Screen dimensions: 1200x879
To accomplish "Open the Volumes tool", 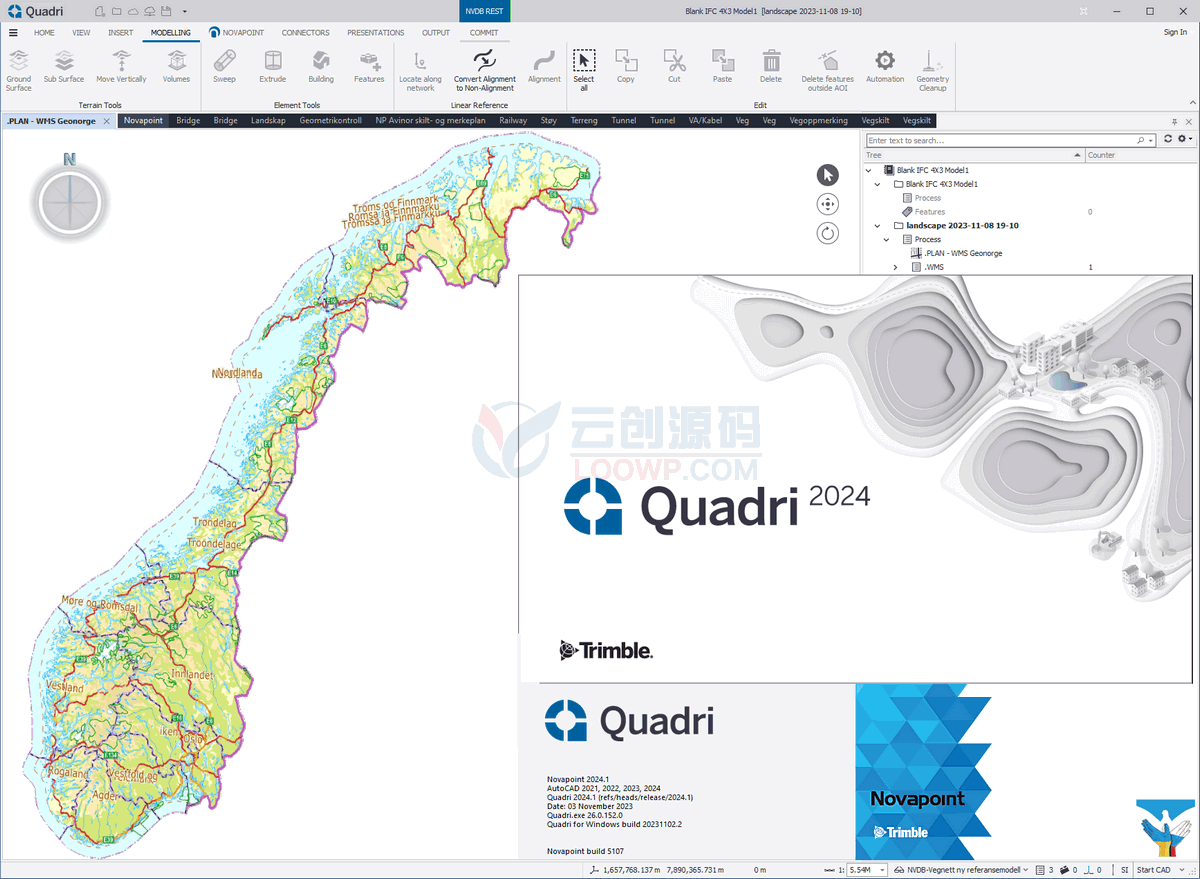I will [x=176, y=66].
